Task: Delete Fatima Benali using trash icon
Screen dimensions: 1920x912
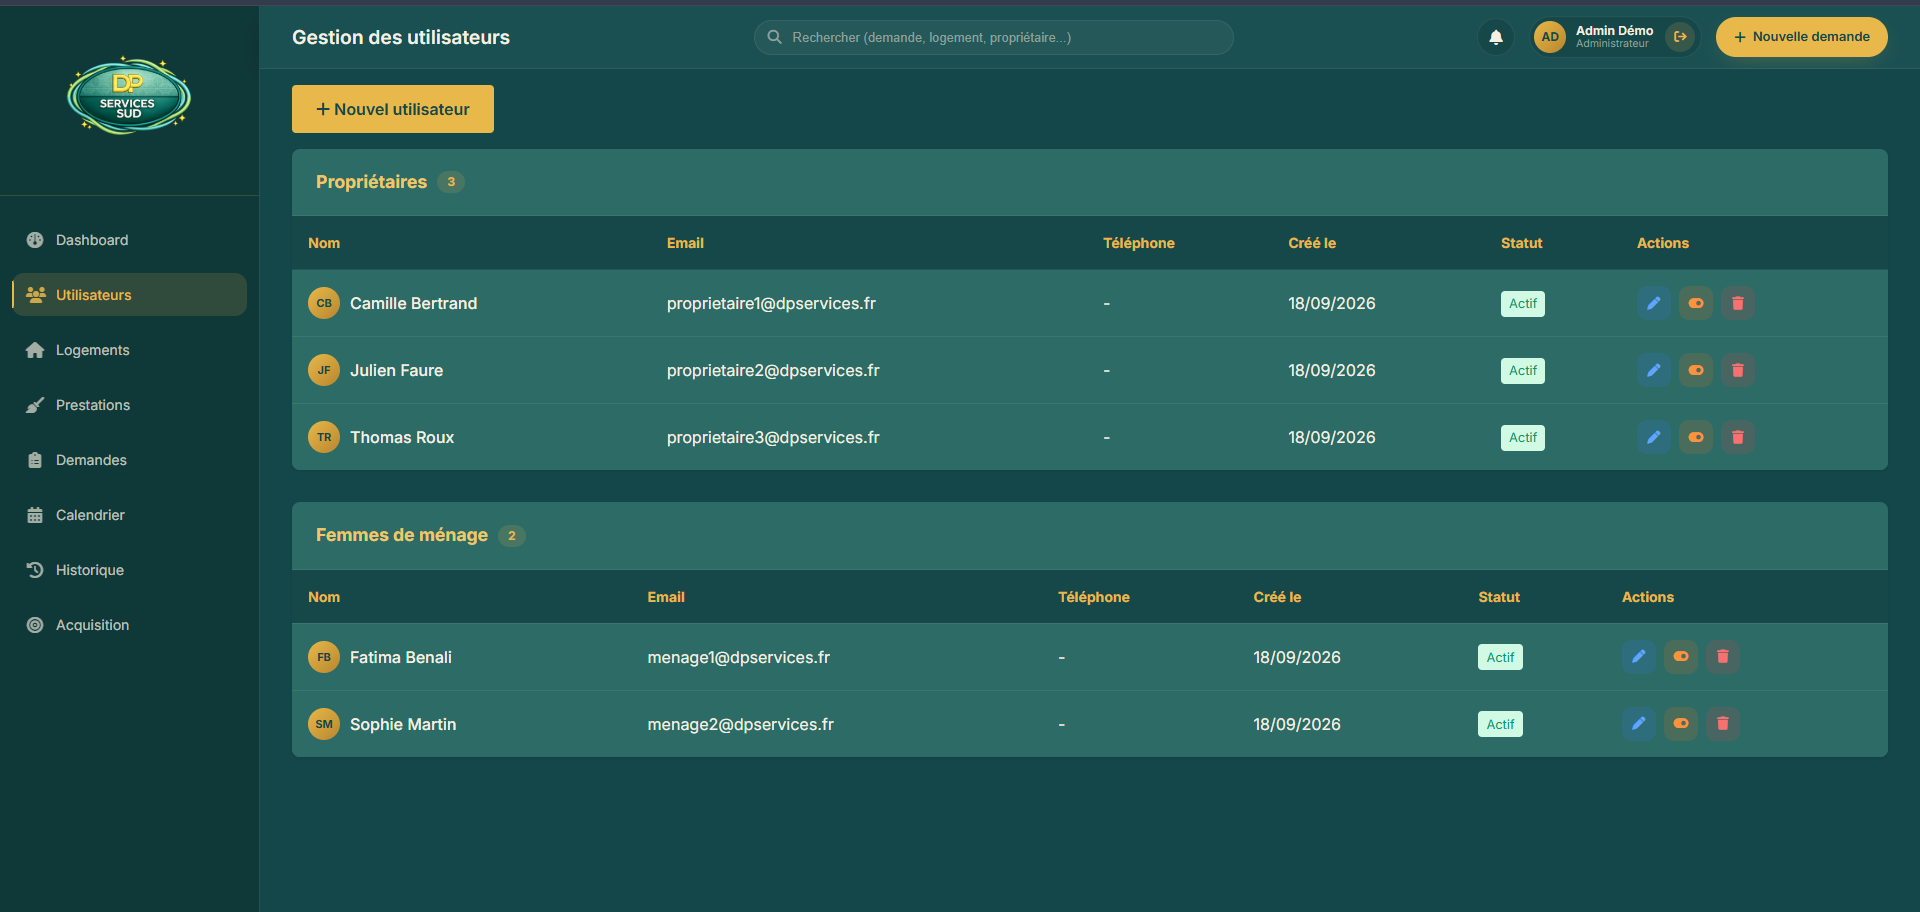Action: point(1723,657)
